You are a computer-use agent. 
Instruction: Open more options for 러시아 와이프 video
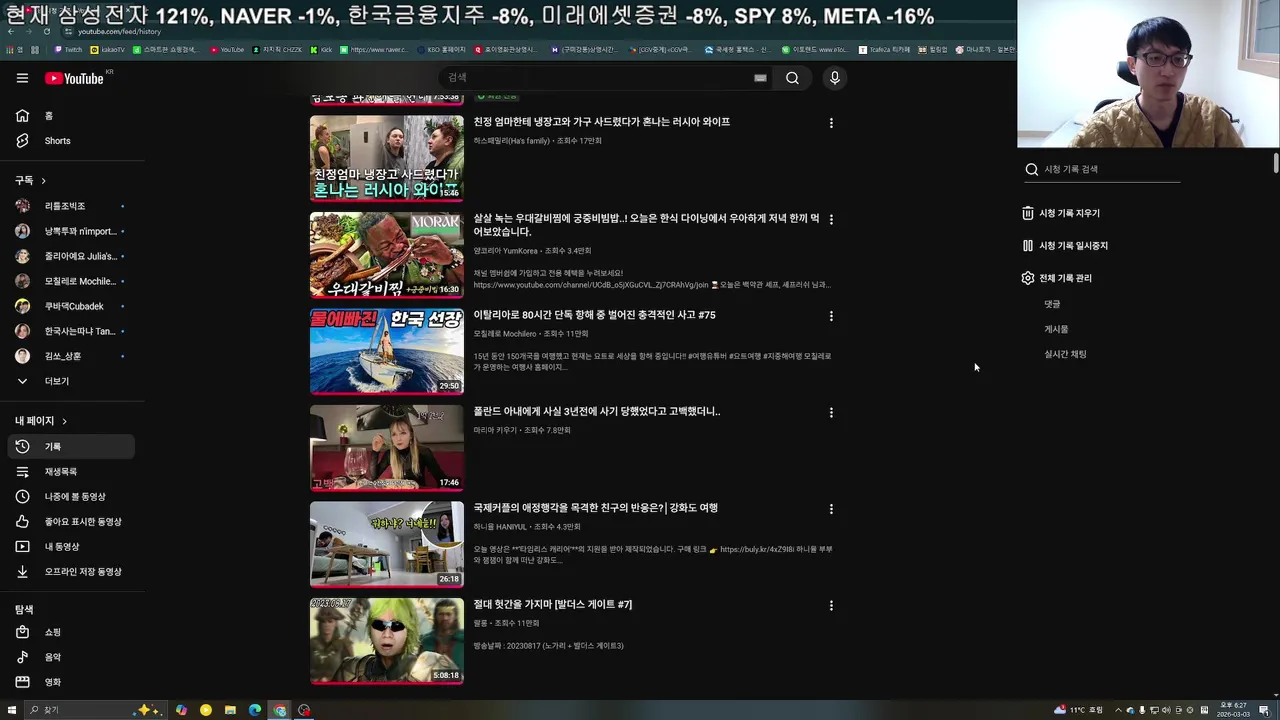[831, 123]
